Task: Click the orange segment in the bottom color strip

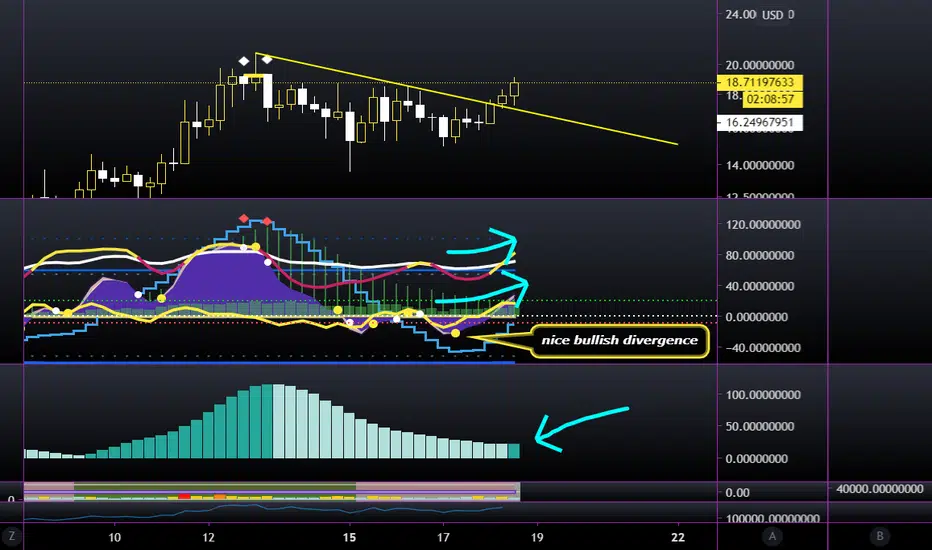Action: pyautogui.click(x=220, y=496)
